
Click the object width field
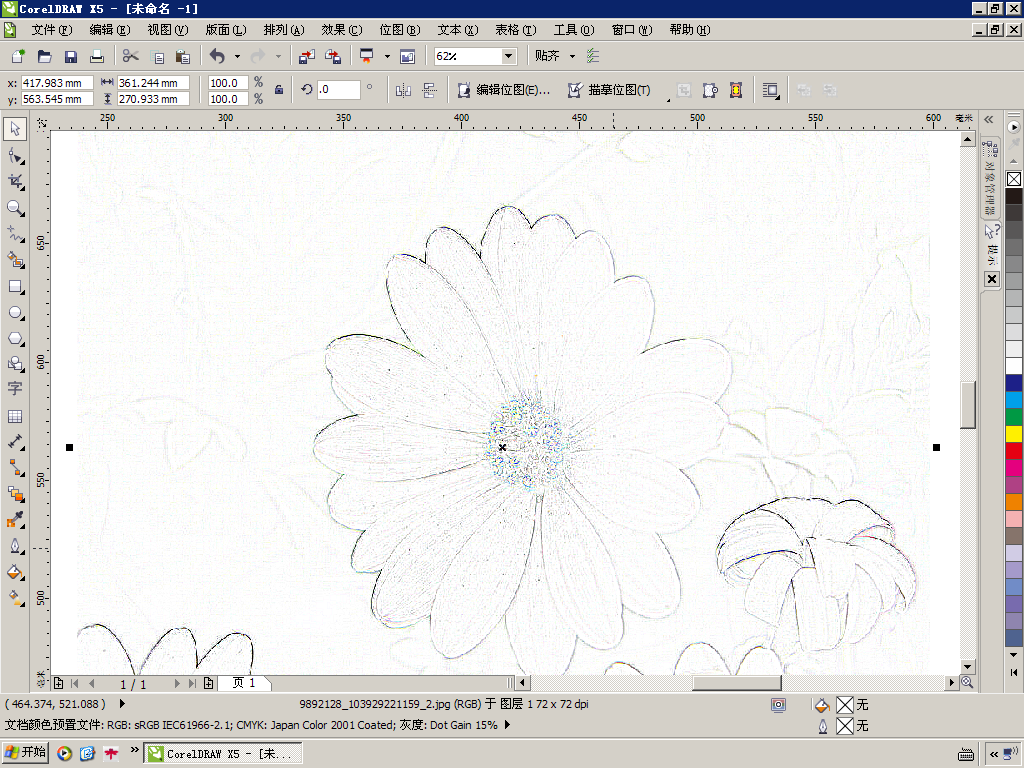click(x=153, y=83)
